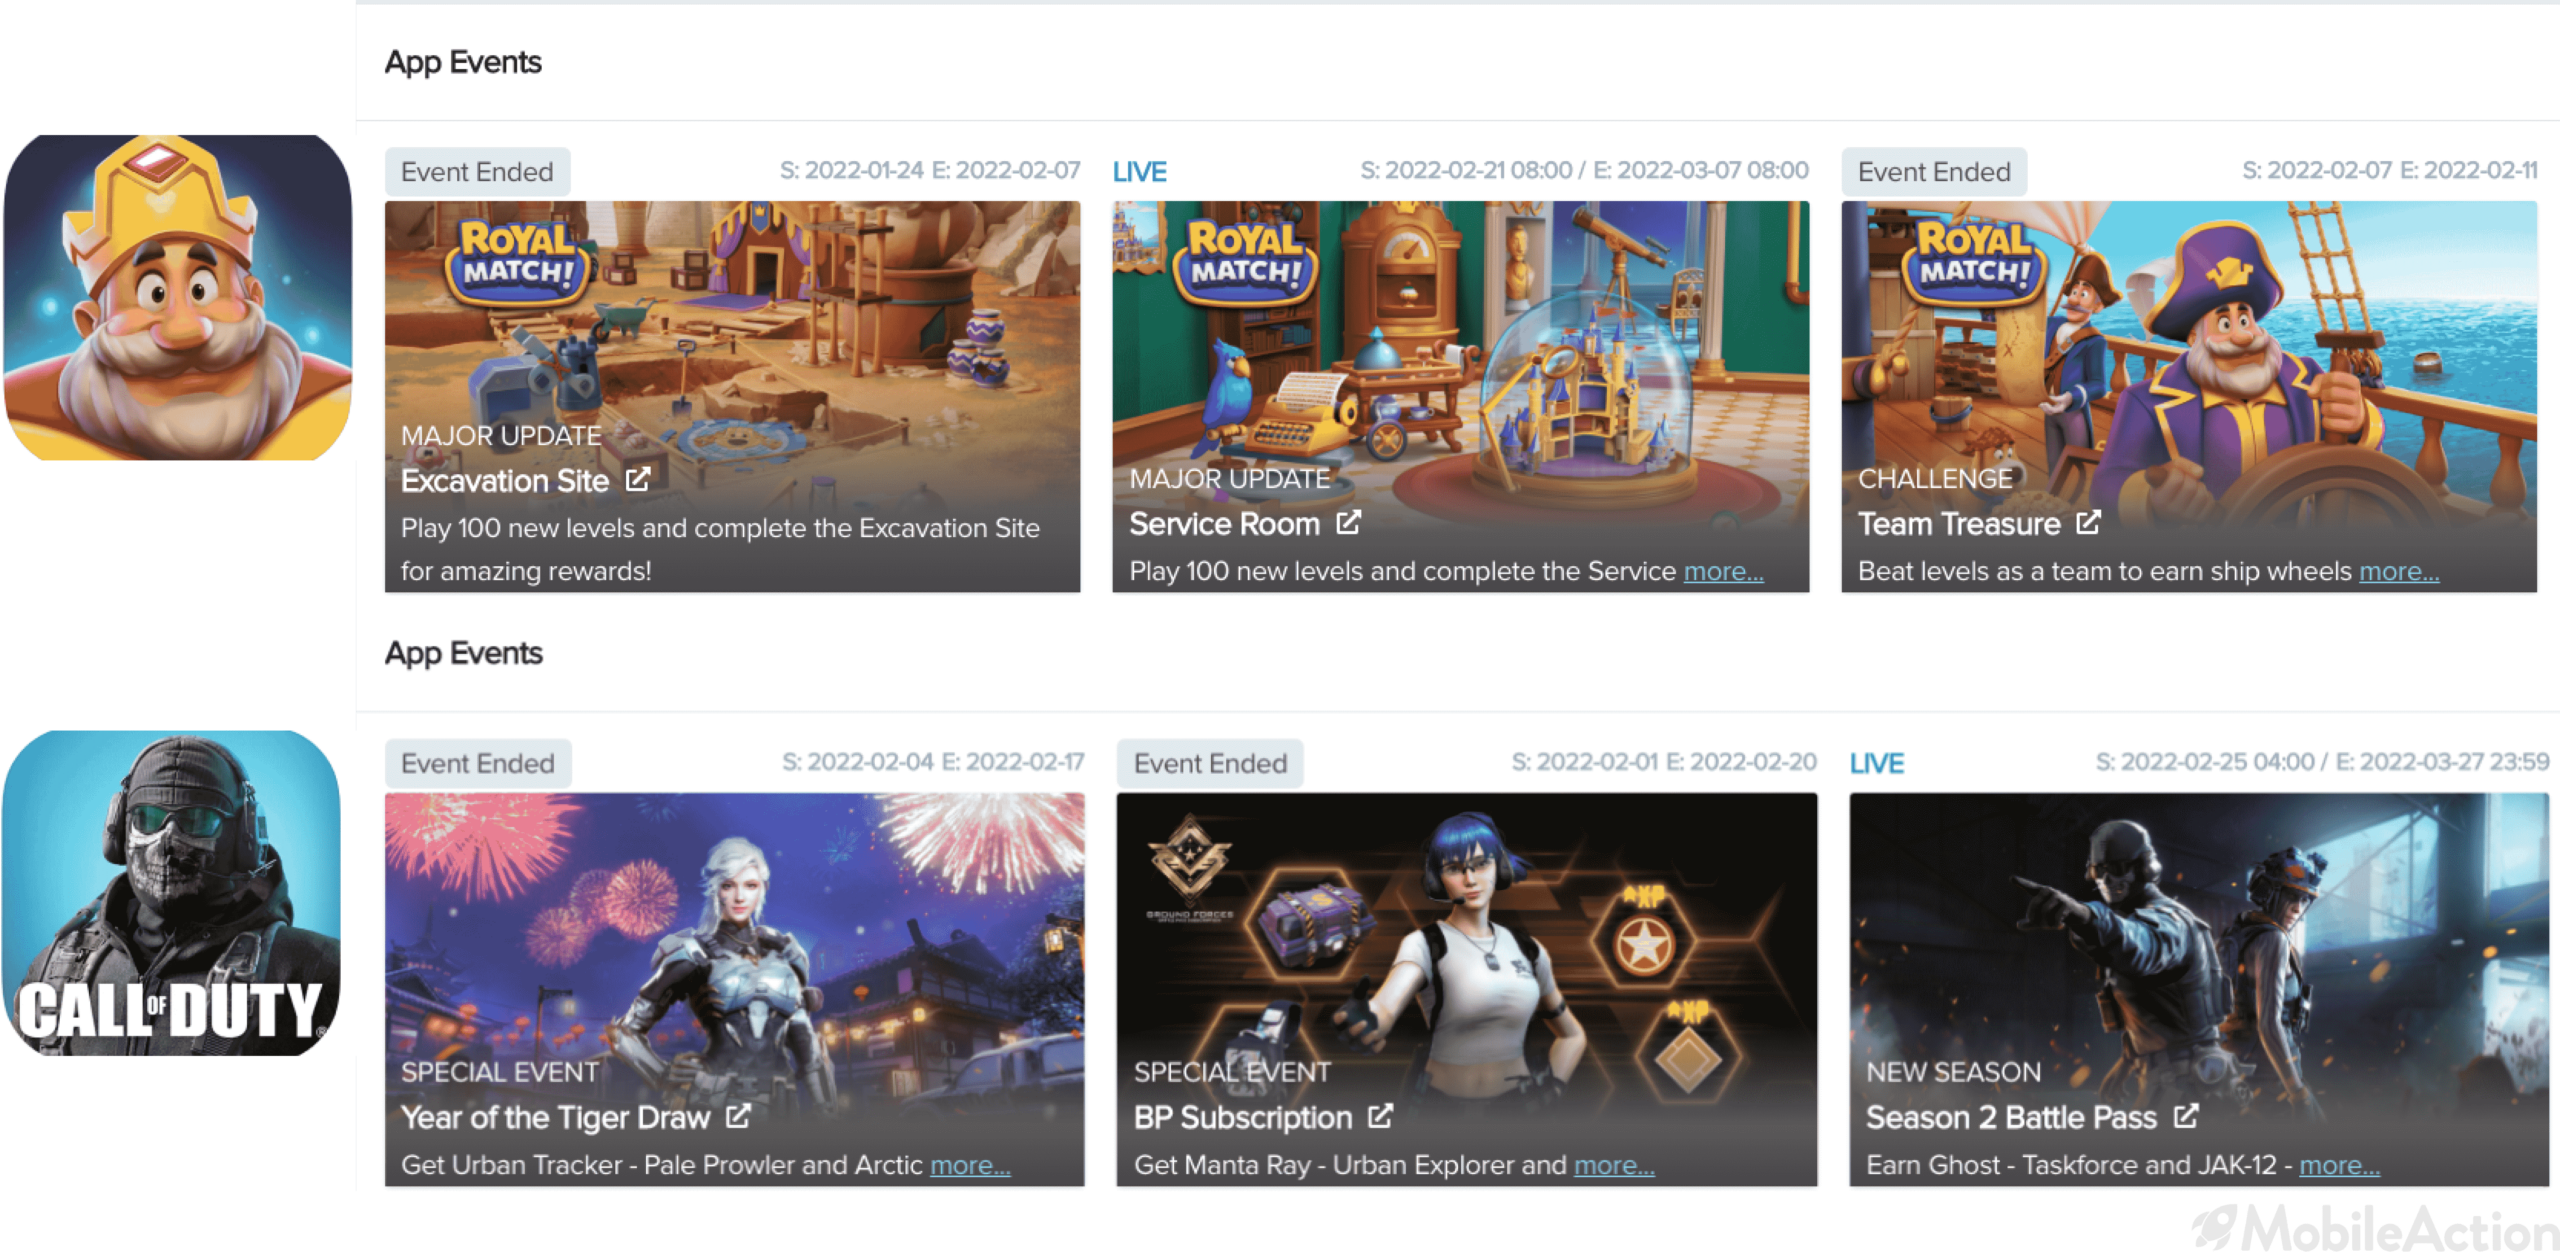Click the Call of Duty 'App Events' heading
Image resolution: width=2560 pixels, height=1252 pixels.
click(463, 653)
